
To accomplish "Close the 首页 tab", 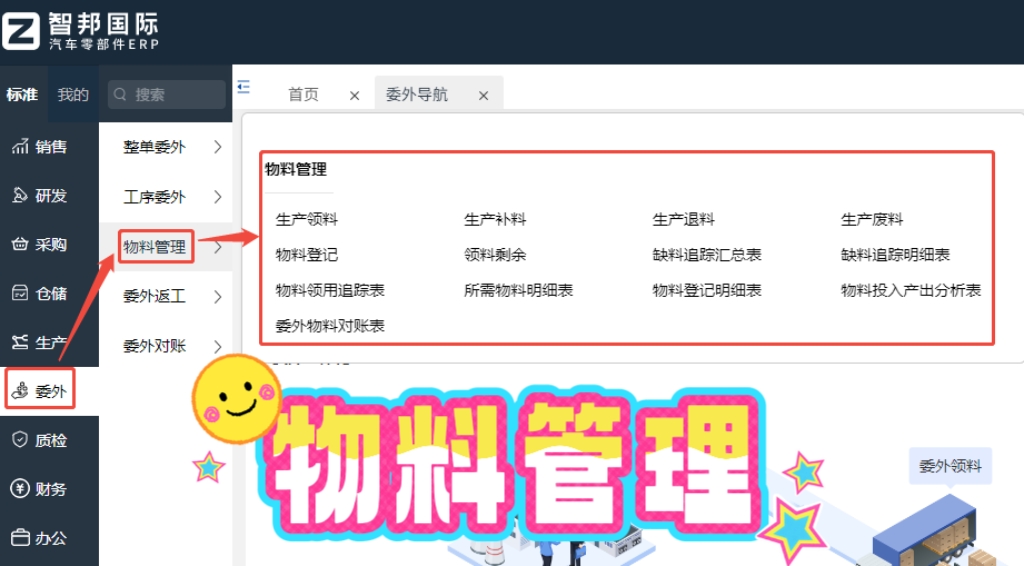I will point(355,96).
